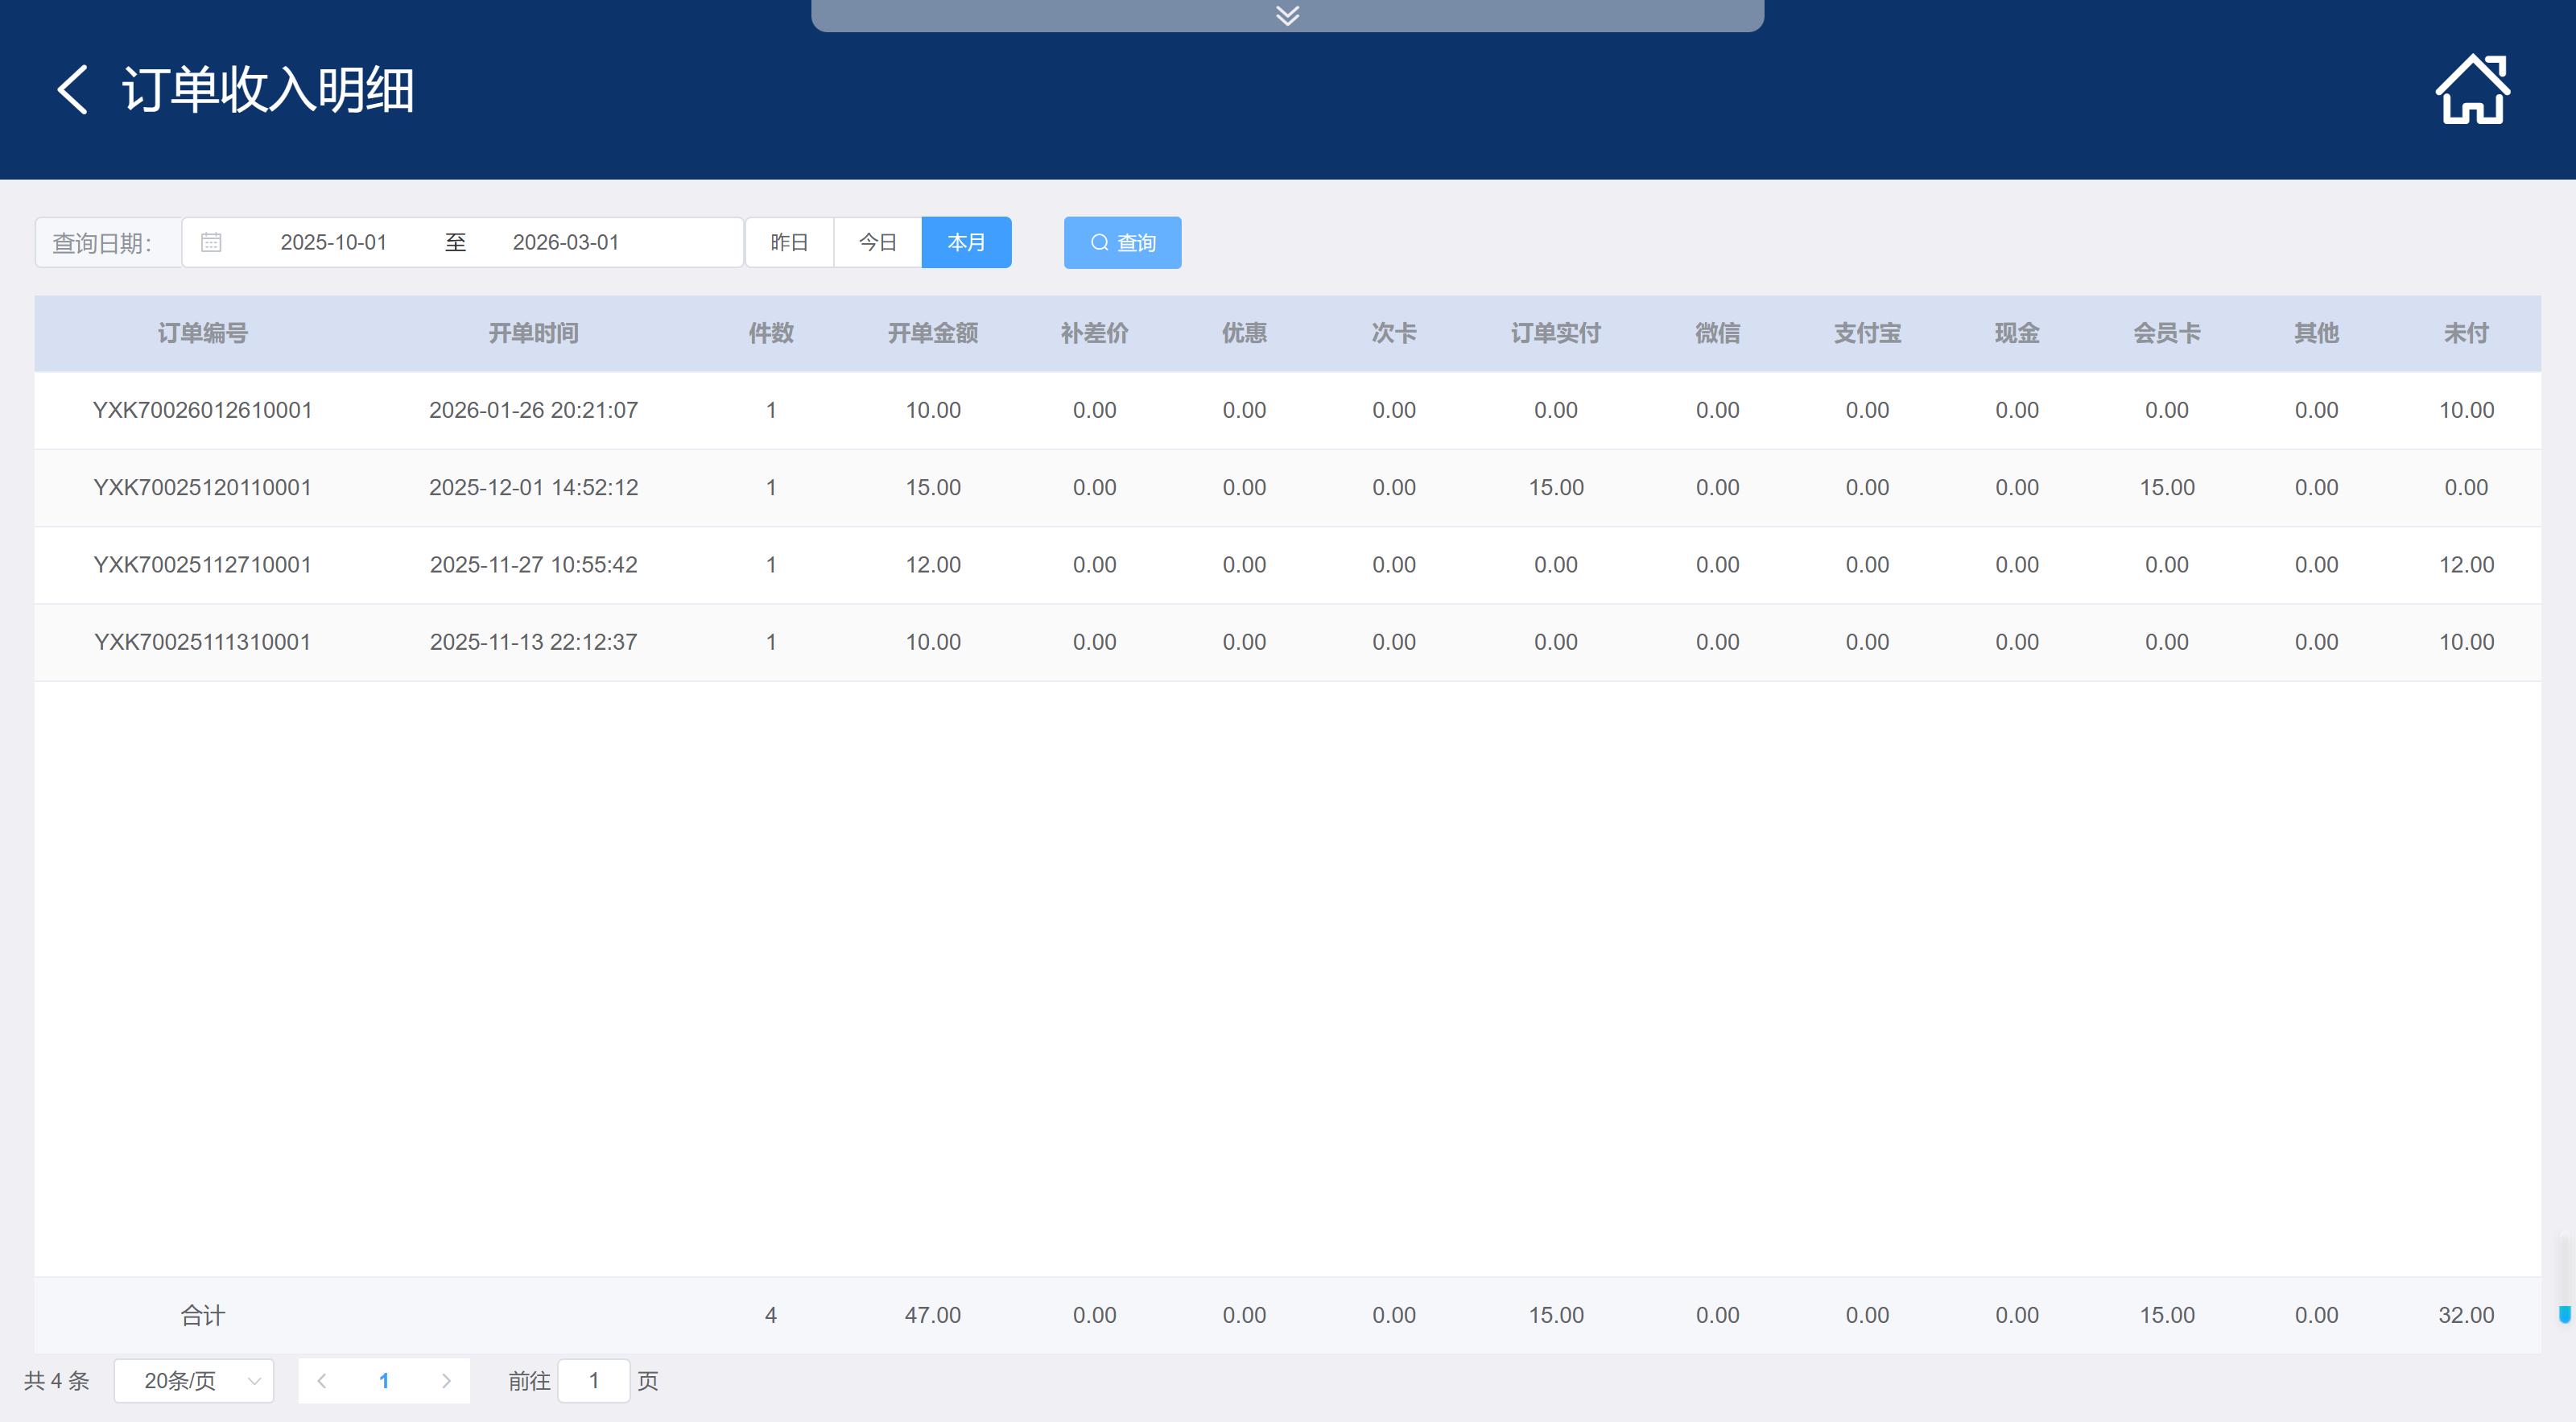Image resolution: width=2576 pixels, height=1422 pixels.
Task: Click the 查询 search button
Action: 1122,243
